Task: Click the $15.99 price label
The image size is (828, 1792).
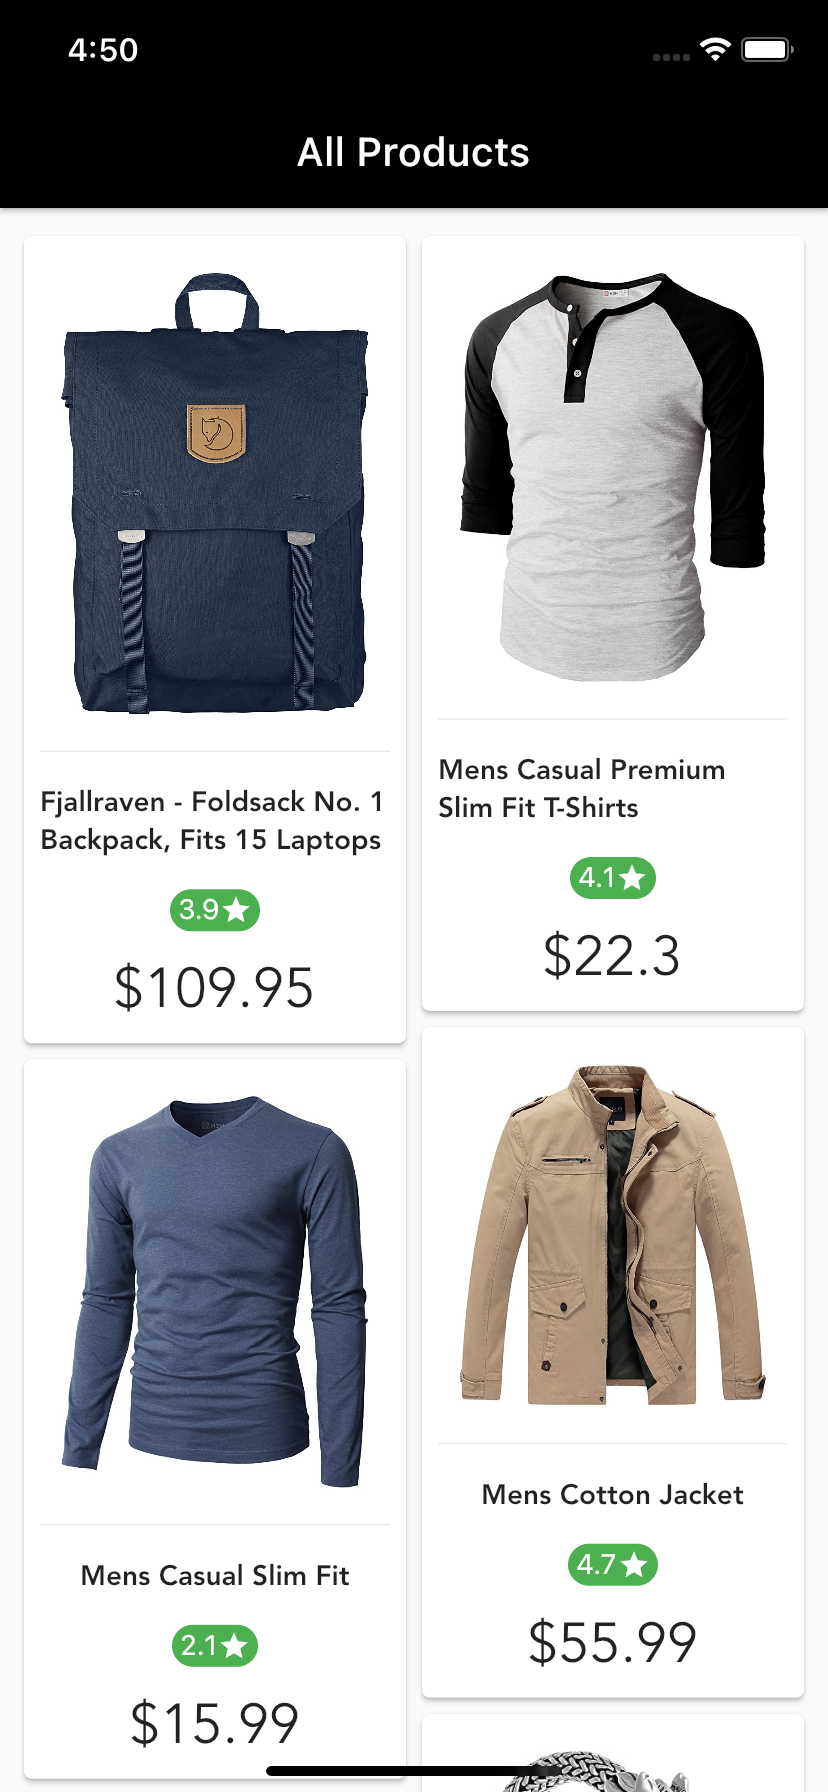Action: click(x=215, y=1724)
